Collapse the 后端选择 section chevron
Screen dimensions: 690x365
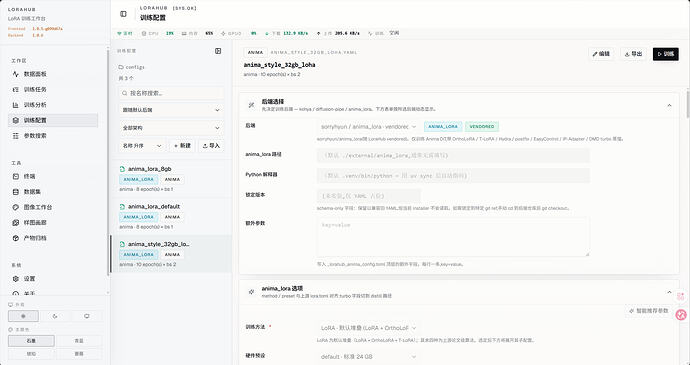pos(669,105)
